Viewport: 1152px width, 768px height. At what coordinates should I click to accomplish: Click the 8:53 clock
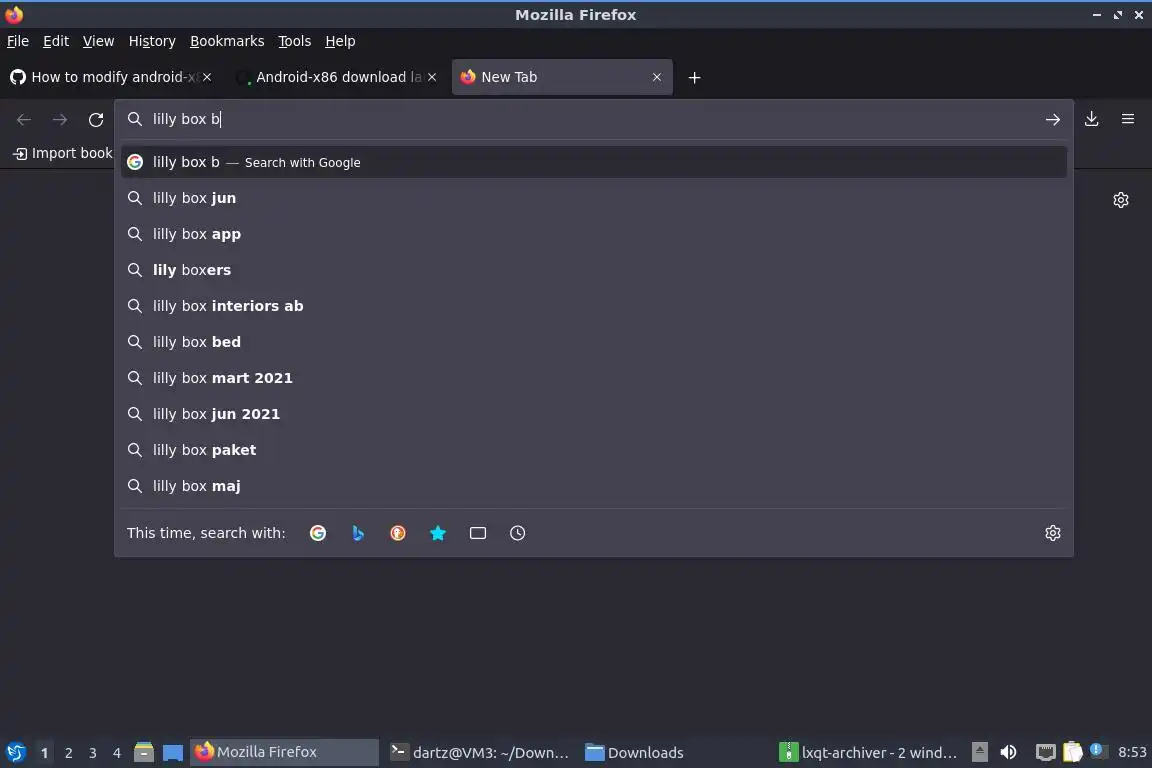pyautogui.click(x=1132, y=753)
